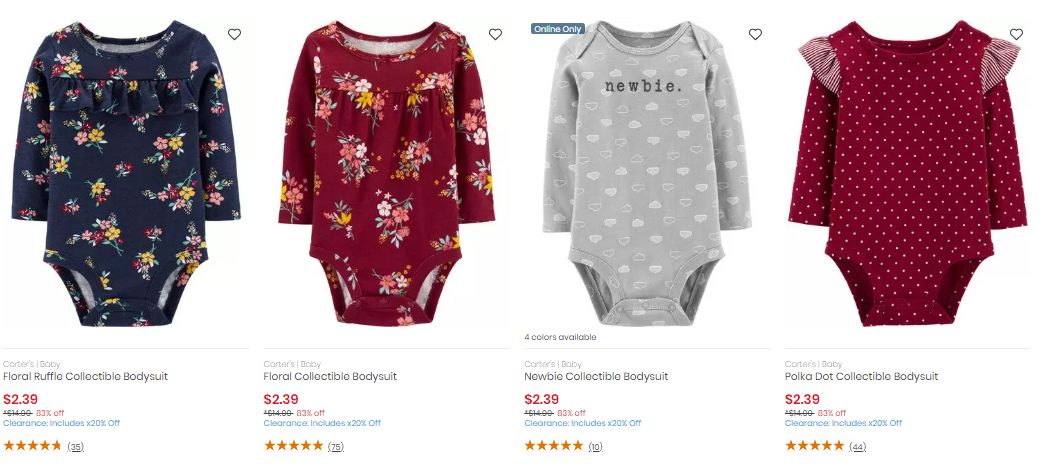Image resolution: width=1047 pixels, height=468 pixels.
Task: Open Polka Dot Collectible Bodysuit title link
Action: coord(861,377)
